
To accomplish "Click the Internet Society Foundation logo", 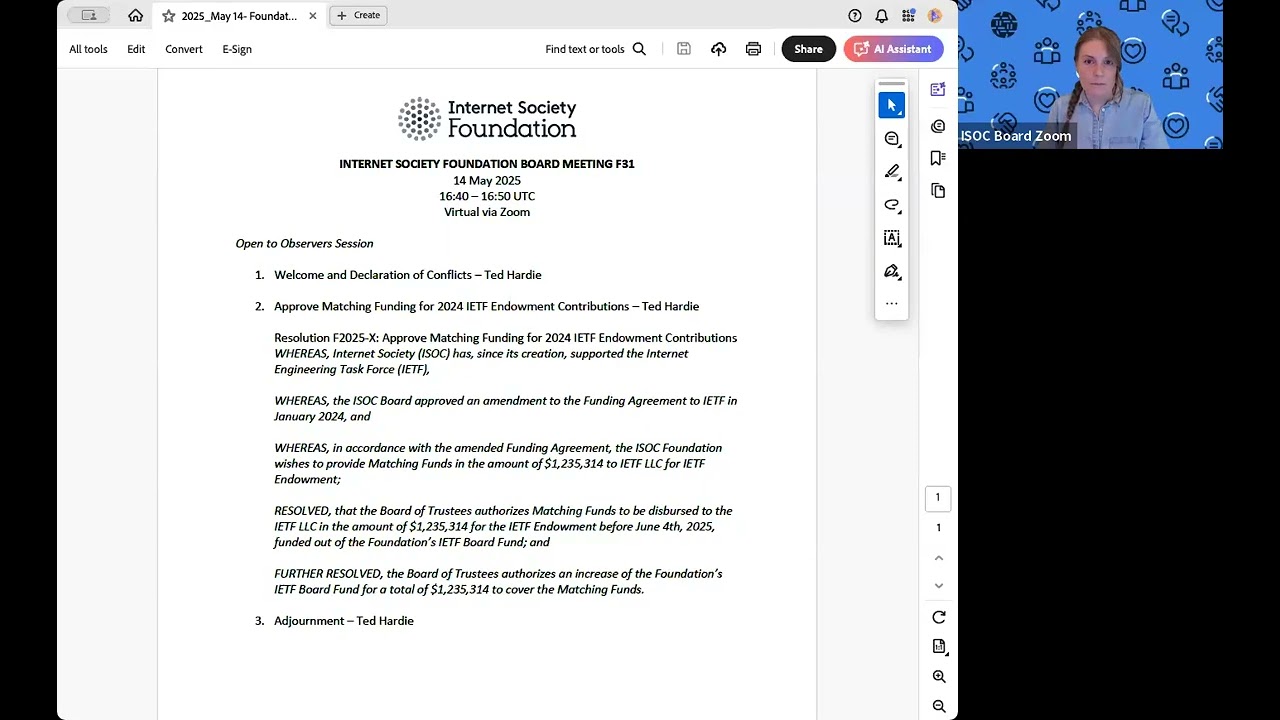I will (487, 119).
